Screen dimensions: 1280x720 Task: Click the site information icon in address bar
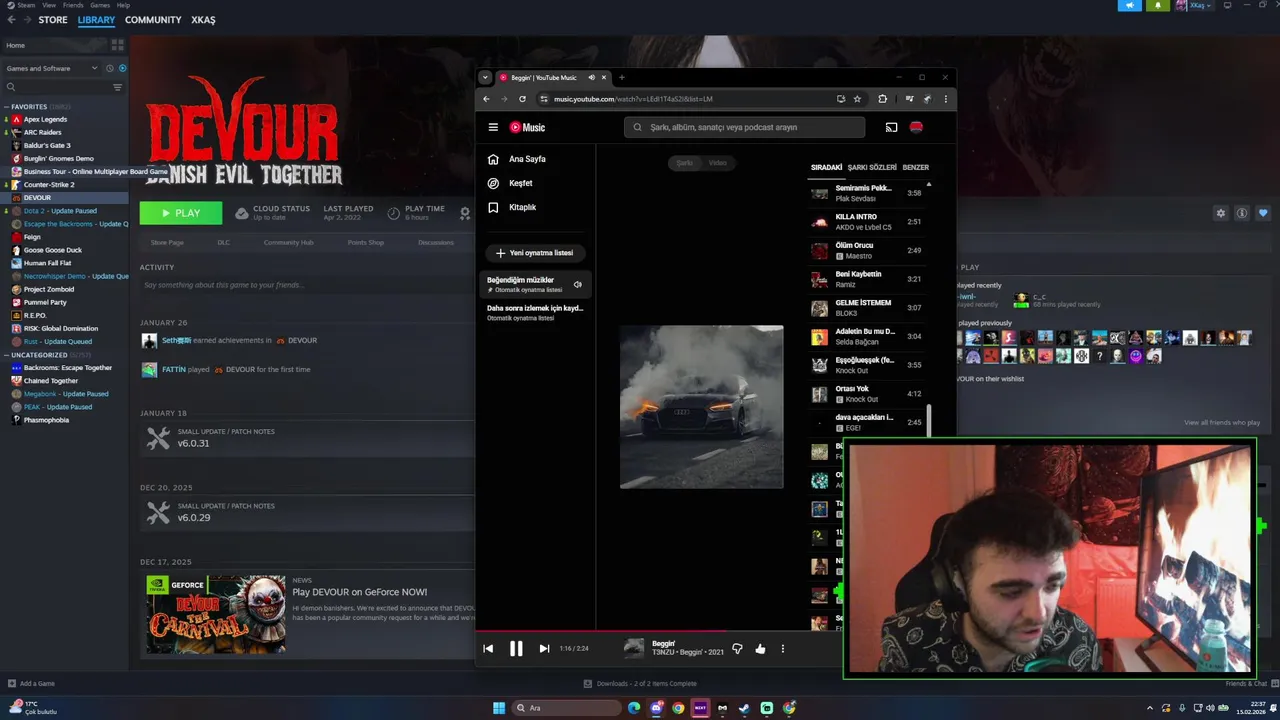pos(544,99)
